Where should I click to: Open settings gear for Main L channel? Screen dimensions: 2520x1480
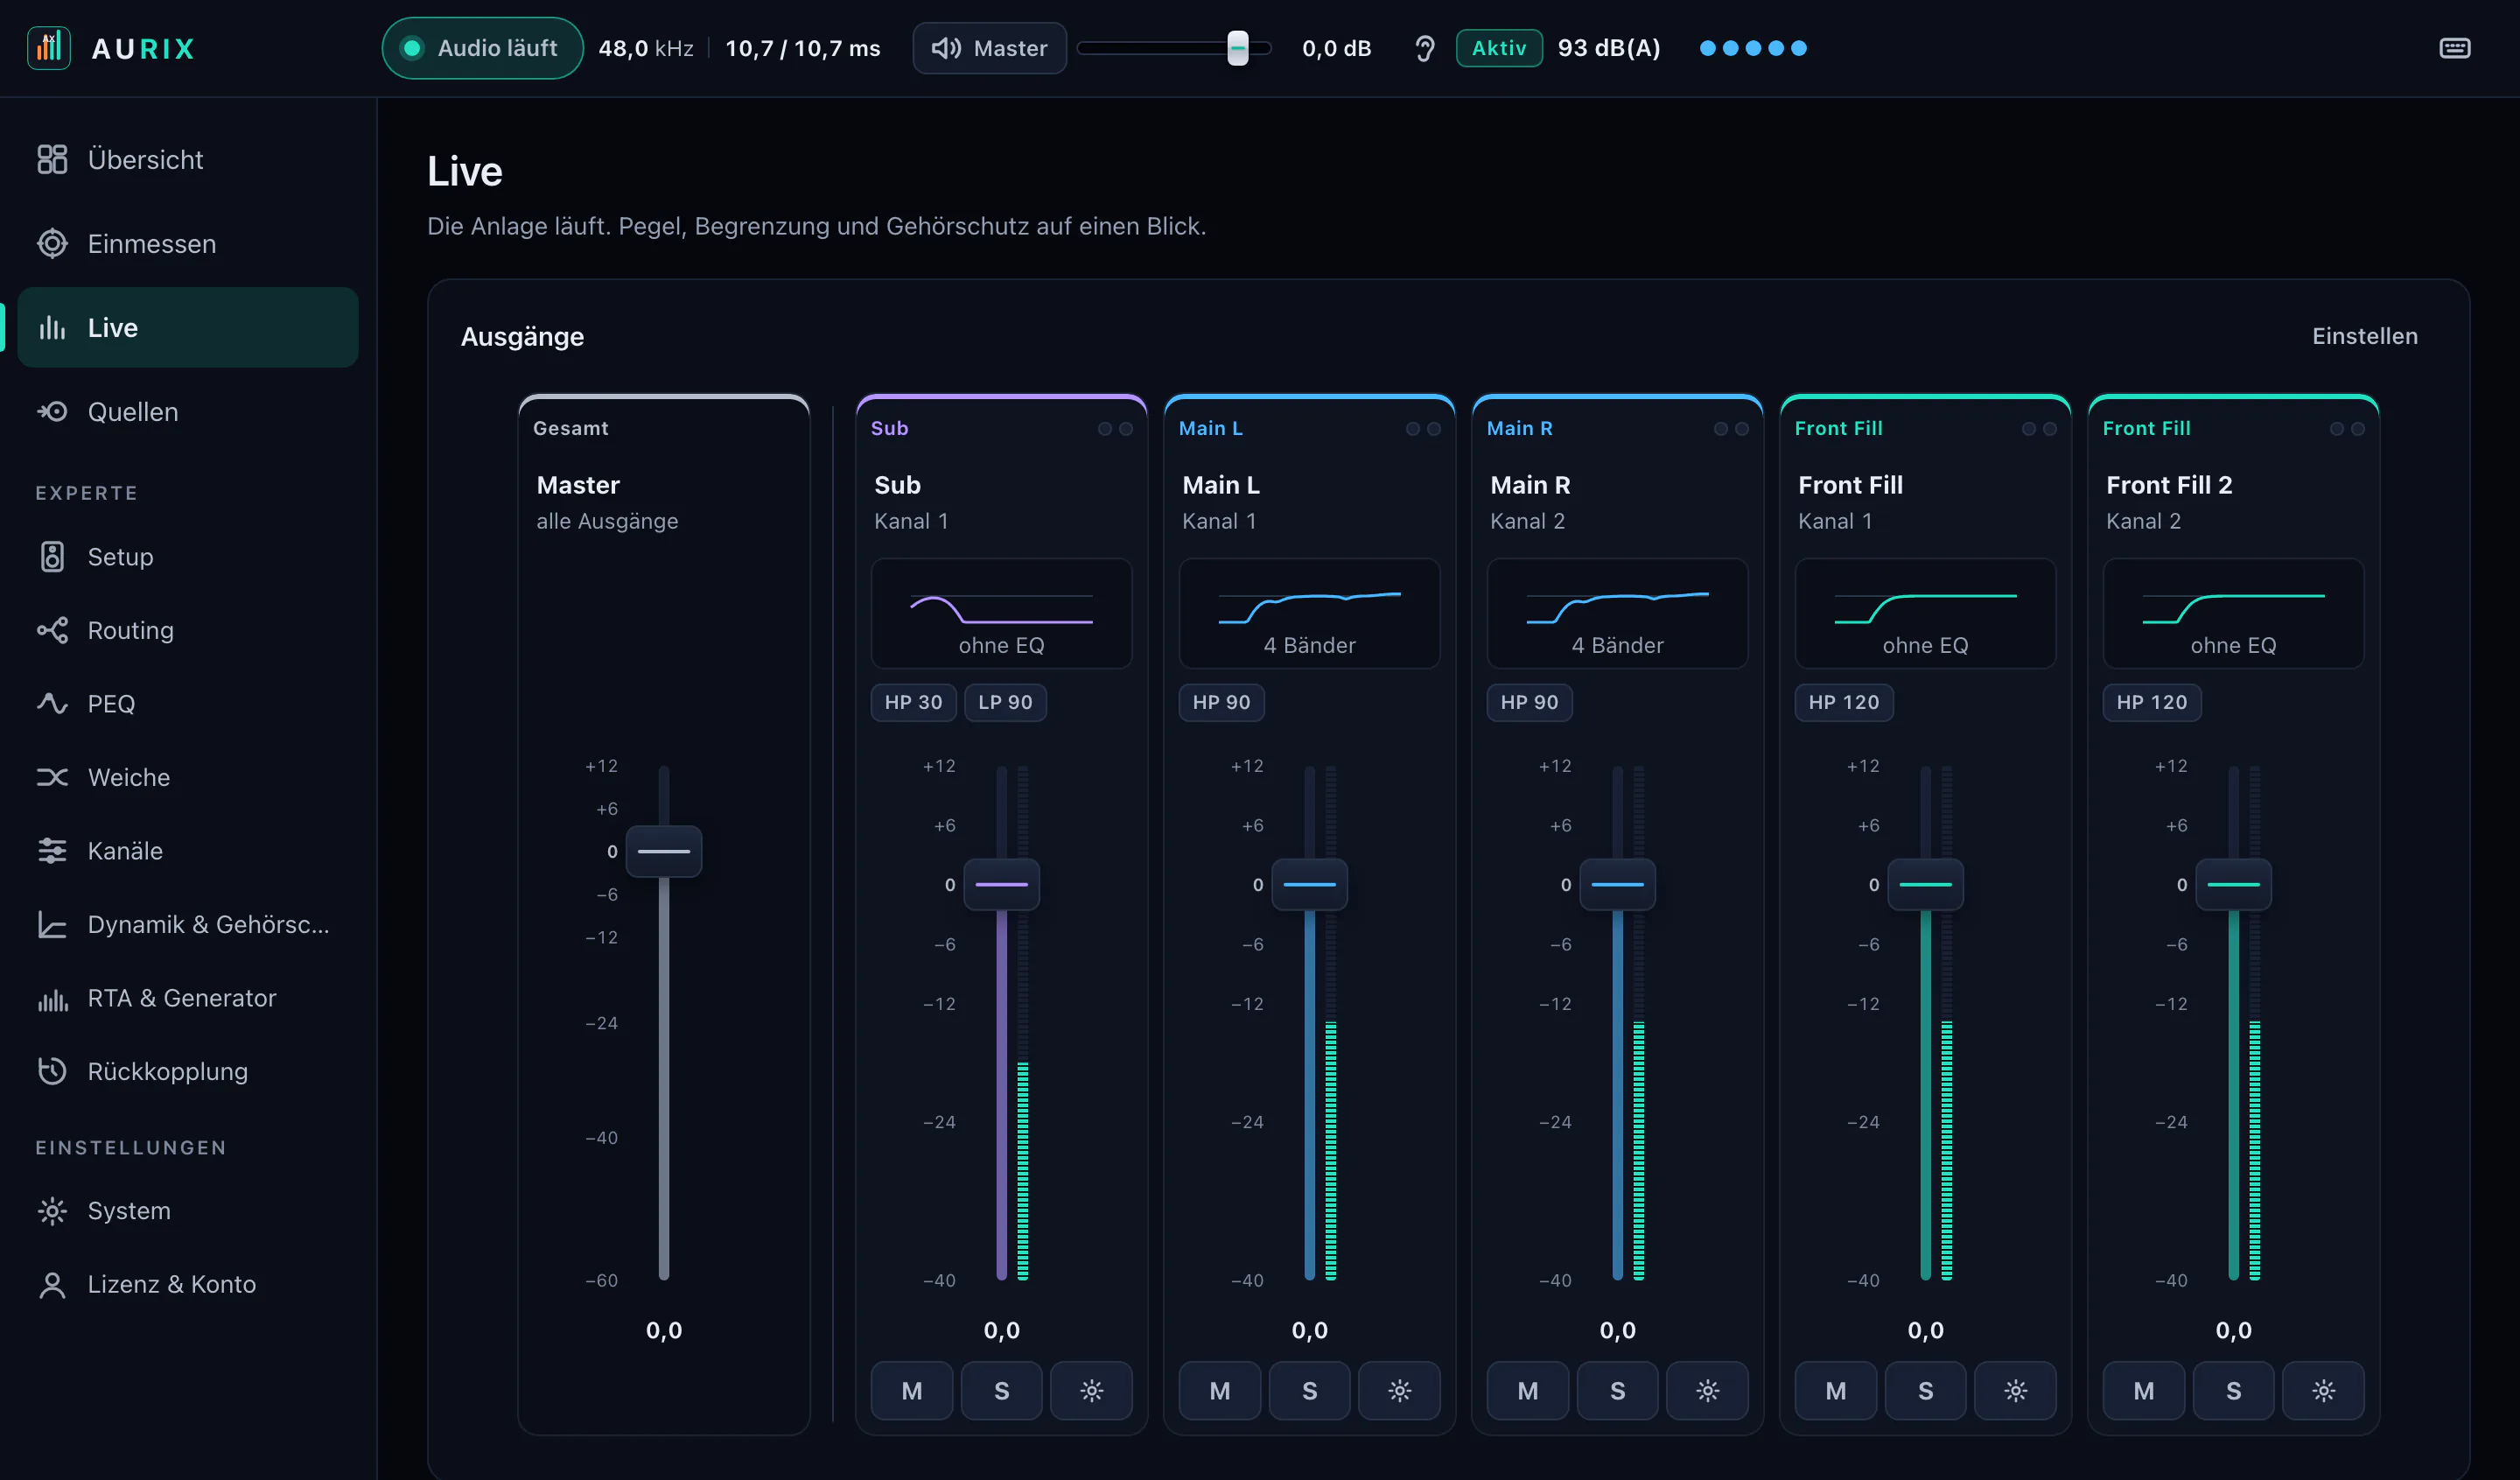(1399, 1390)
